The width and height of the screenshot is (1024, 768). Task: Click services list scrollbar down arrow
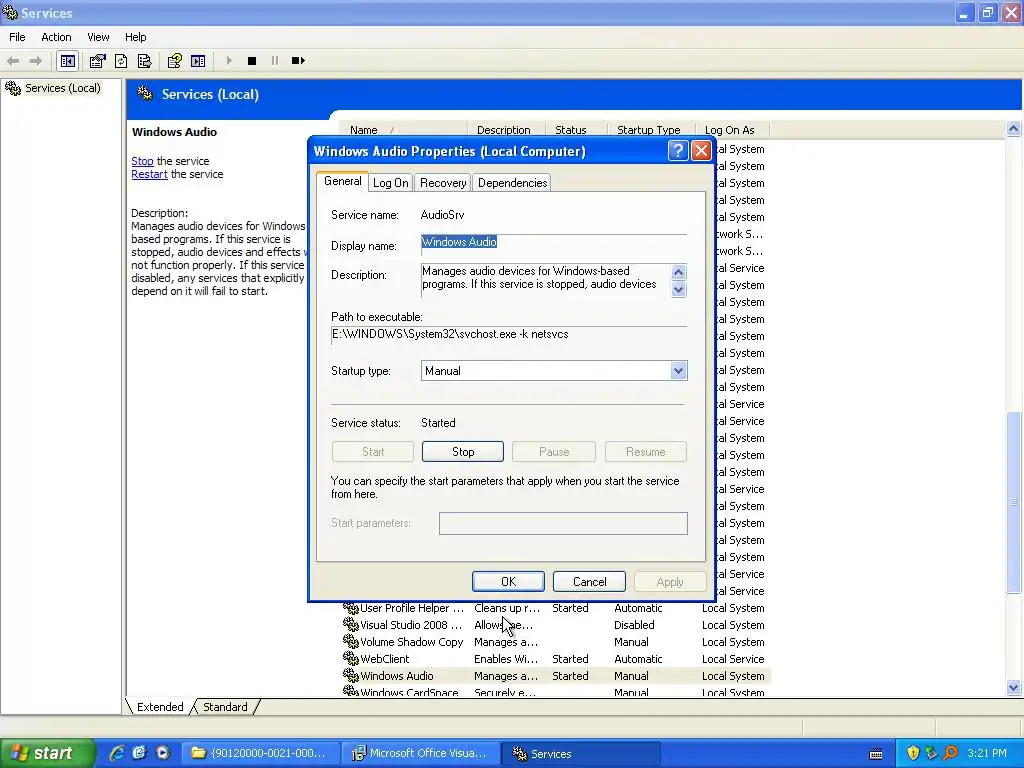click(x=1014, y=687)
